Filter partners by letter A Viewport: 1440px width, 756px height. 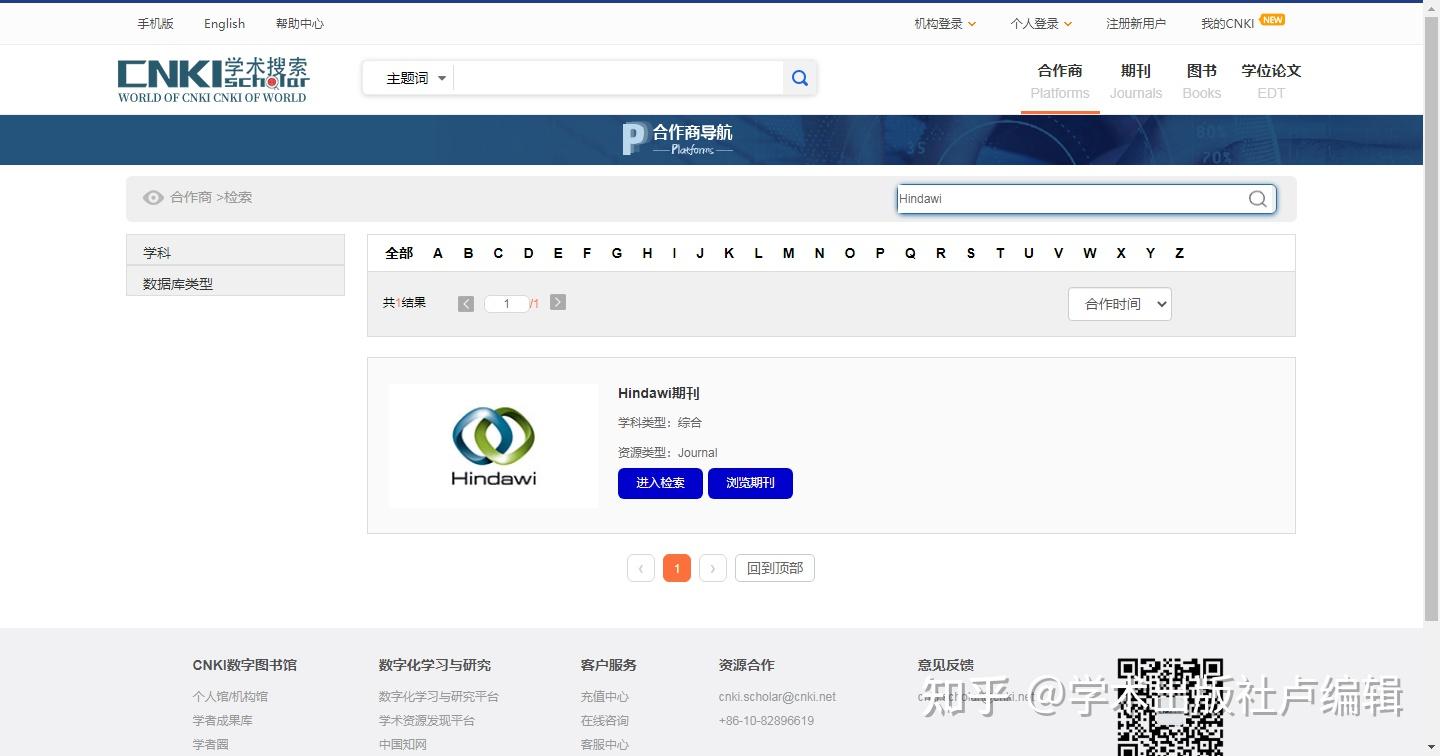[x=438, y=253]
